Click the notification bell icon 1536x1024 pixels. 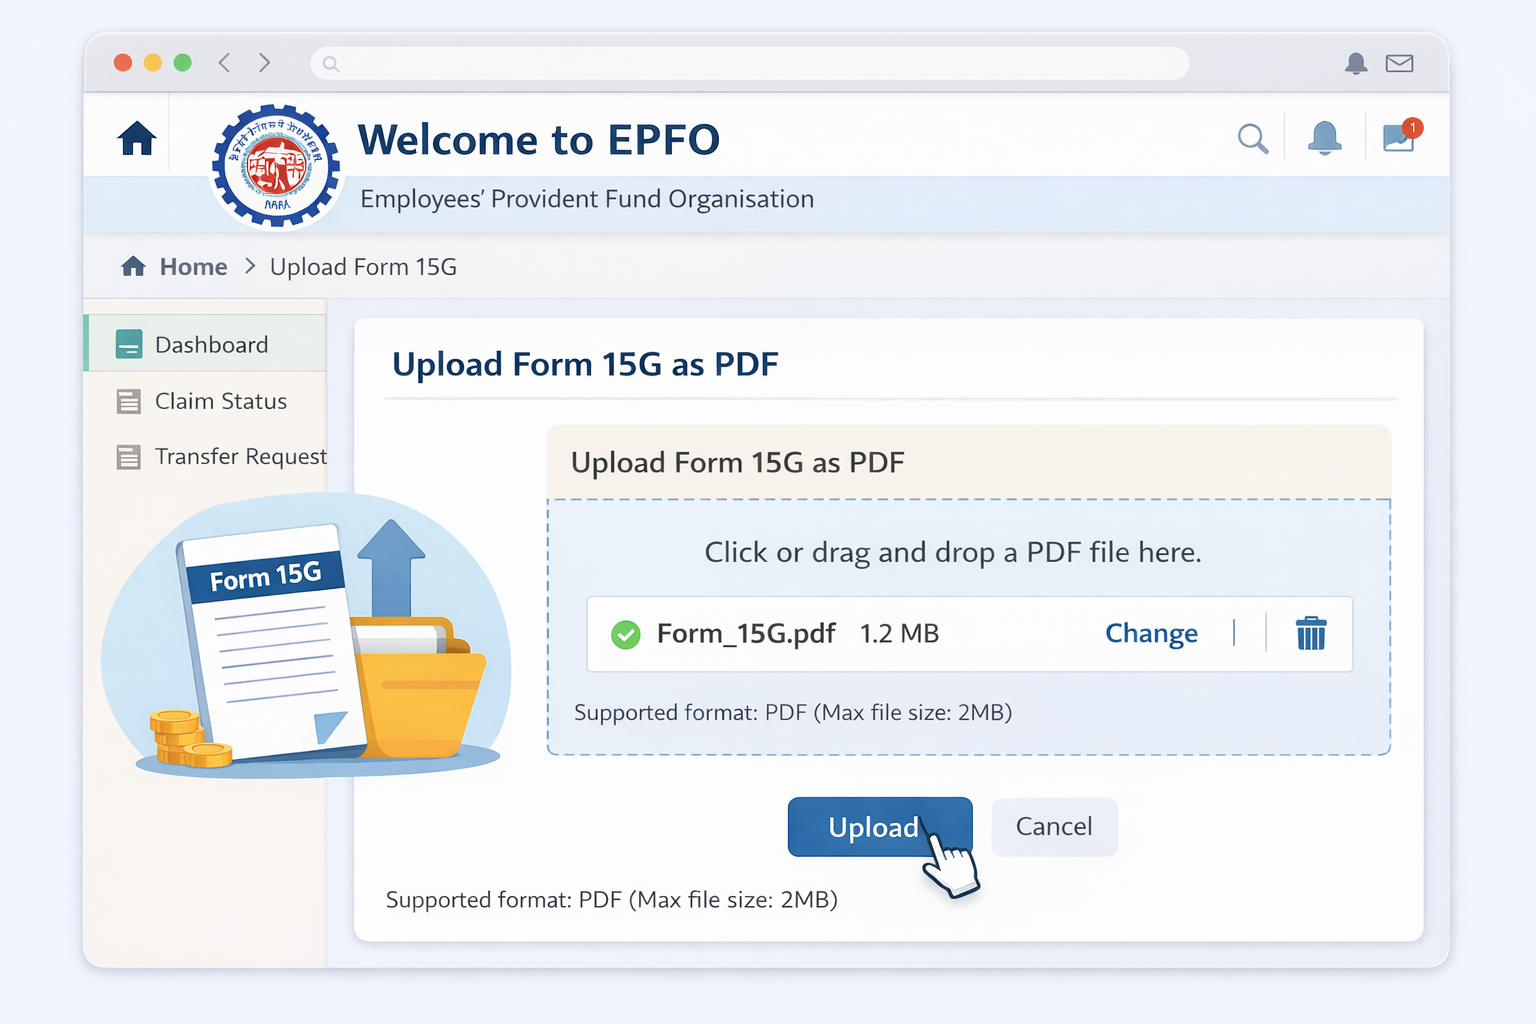coord(1325,139)
